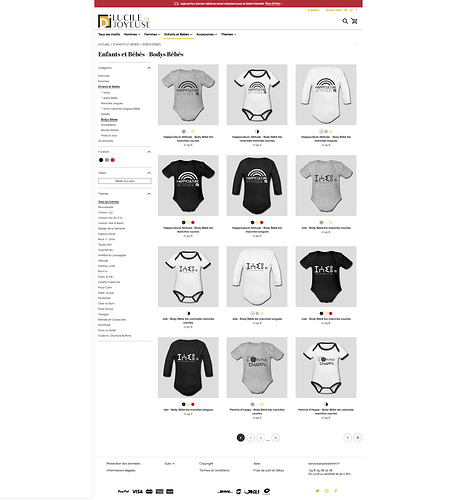Select the grey colour filter
Viewport: 456px width, 500px height.
[107, 160]
